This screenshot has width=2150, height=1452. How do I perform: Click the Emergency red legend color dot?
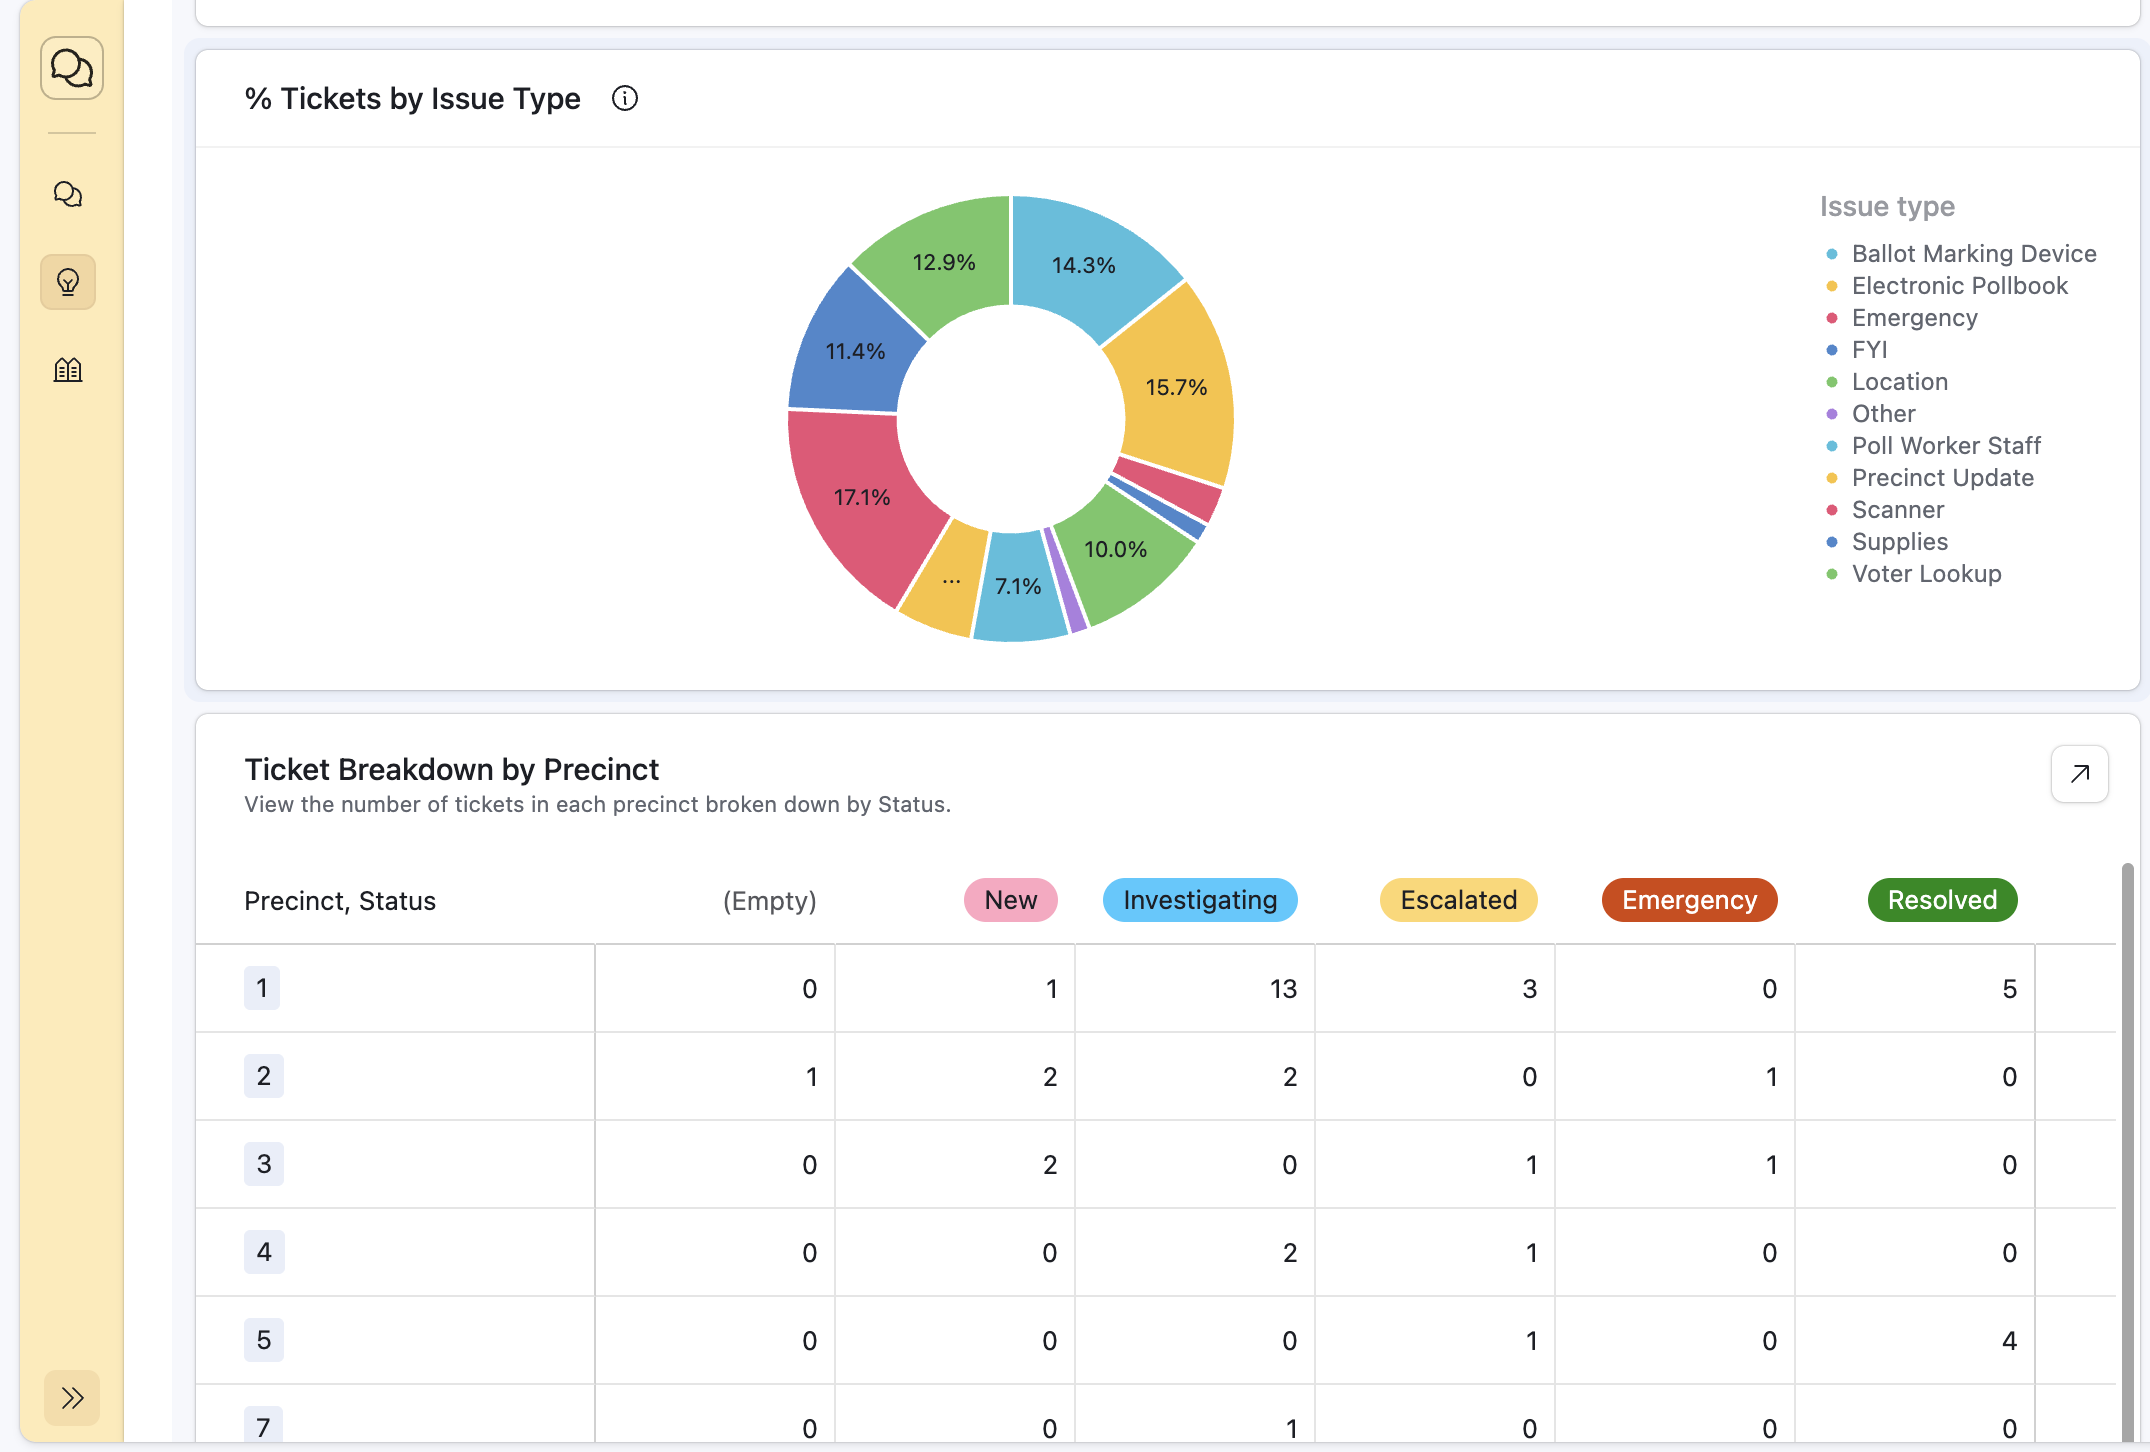click(x=1832, y=318)
